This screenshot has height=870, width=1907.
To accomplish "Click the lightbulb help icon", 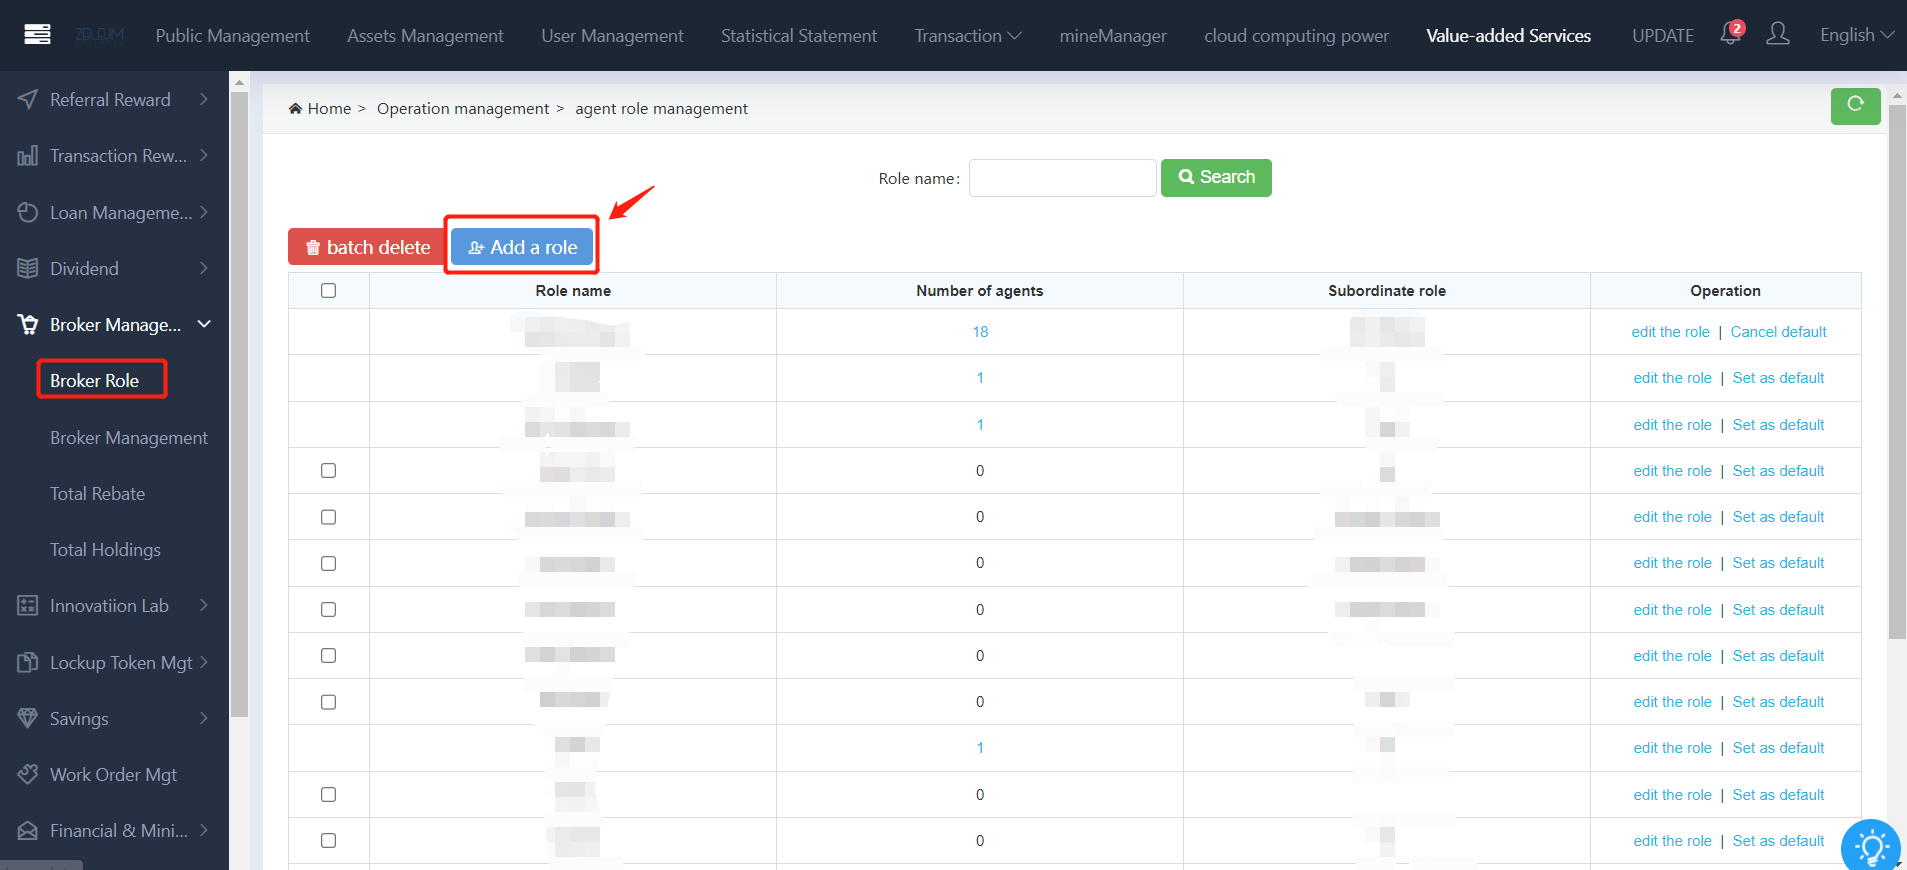I will point(1870,848).
